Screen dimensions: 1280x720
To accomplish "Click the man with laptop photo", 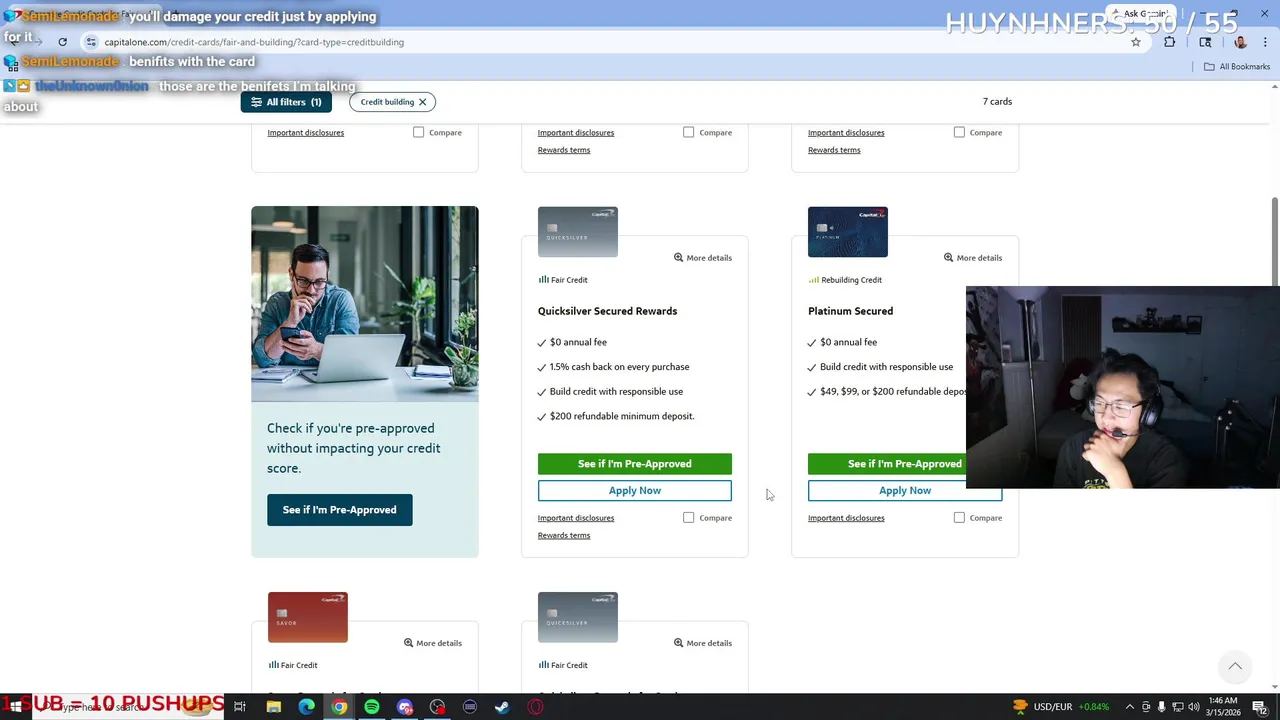I will (x=365, y=304).
